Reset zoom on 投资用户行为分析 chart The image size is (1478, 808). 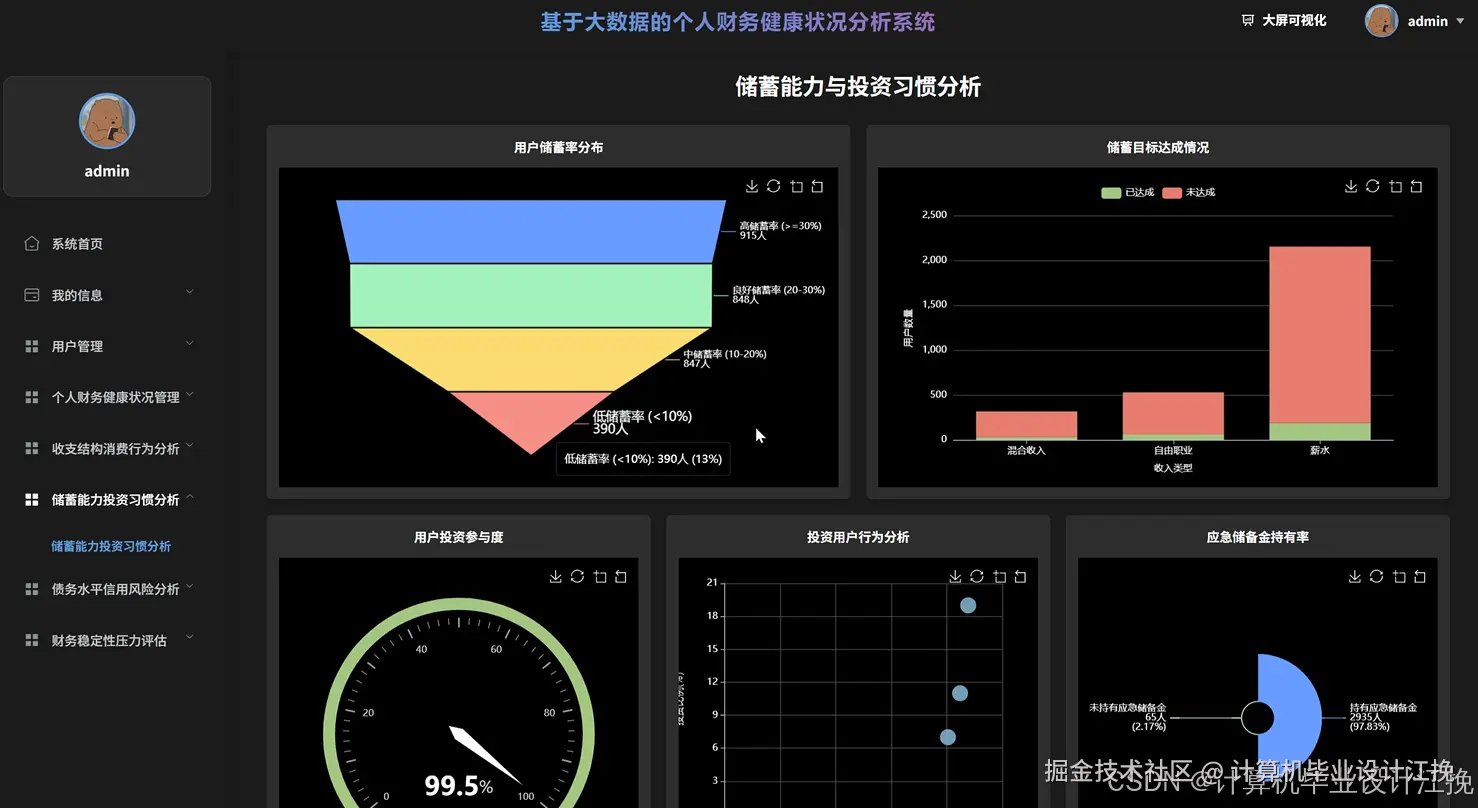pyautogui.click(x=1020, y=577)
